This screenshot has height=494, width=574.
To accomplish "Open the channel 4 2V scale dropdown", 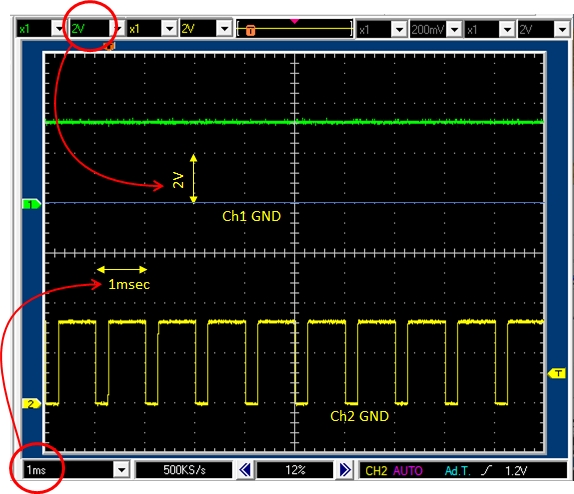I will point(562,29).
